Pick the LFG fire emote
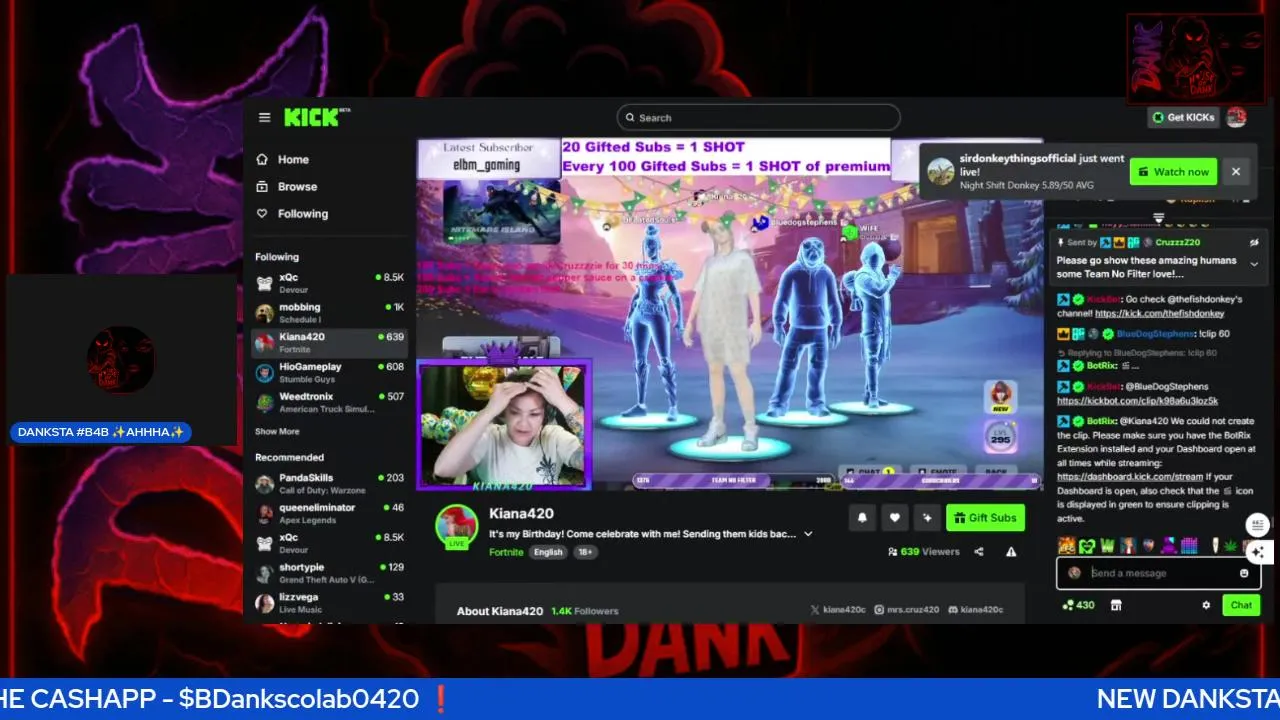The height and width of the screenshot is (720, 1280). coord(1066,546)
